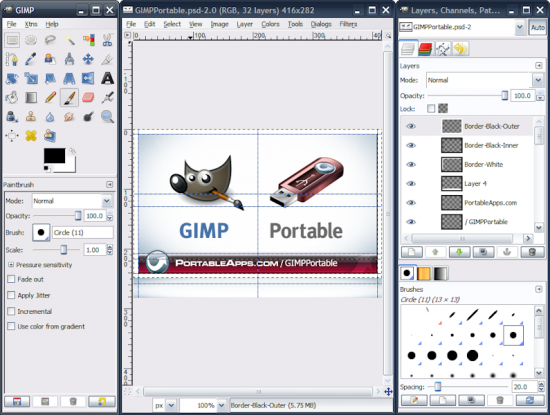Select the Free Select lasso tool
Viewport: 550px width, 415px height.
click(x=50, y=40)
